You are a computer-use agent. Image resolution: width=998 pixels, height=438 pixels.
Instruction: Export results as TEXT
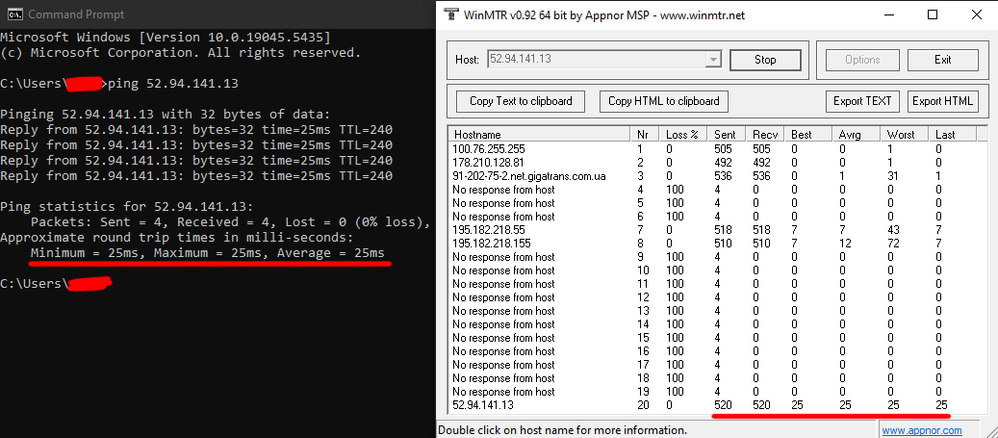(862, 101)
